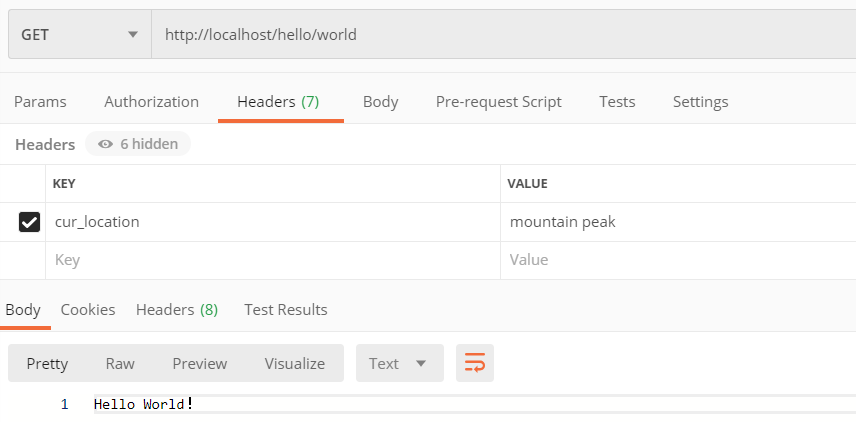Viewport: 856px width, 422px height.
Task: View the response Headers (8) tab
Action: pos(177,310)
